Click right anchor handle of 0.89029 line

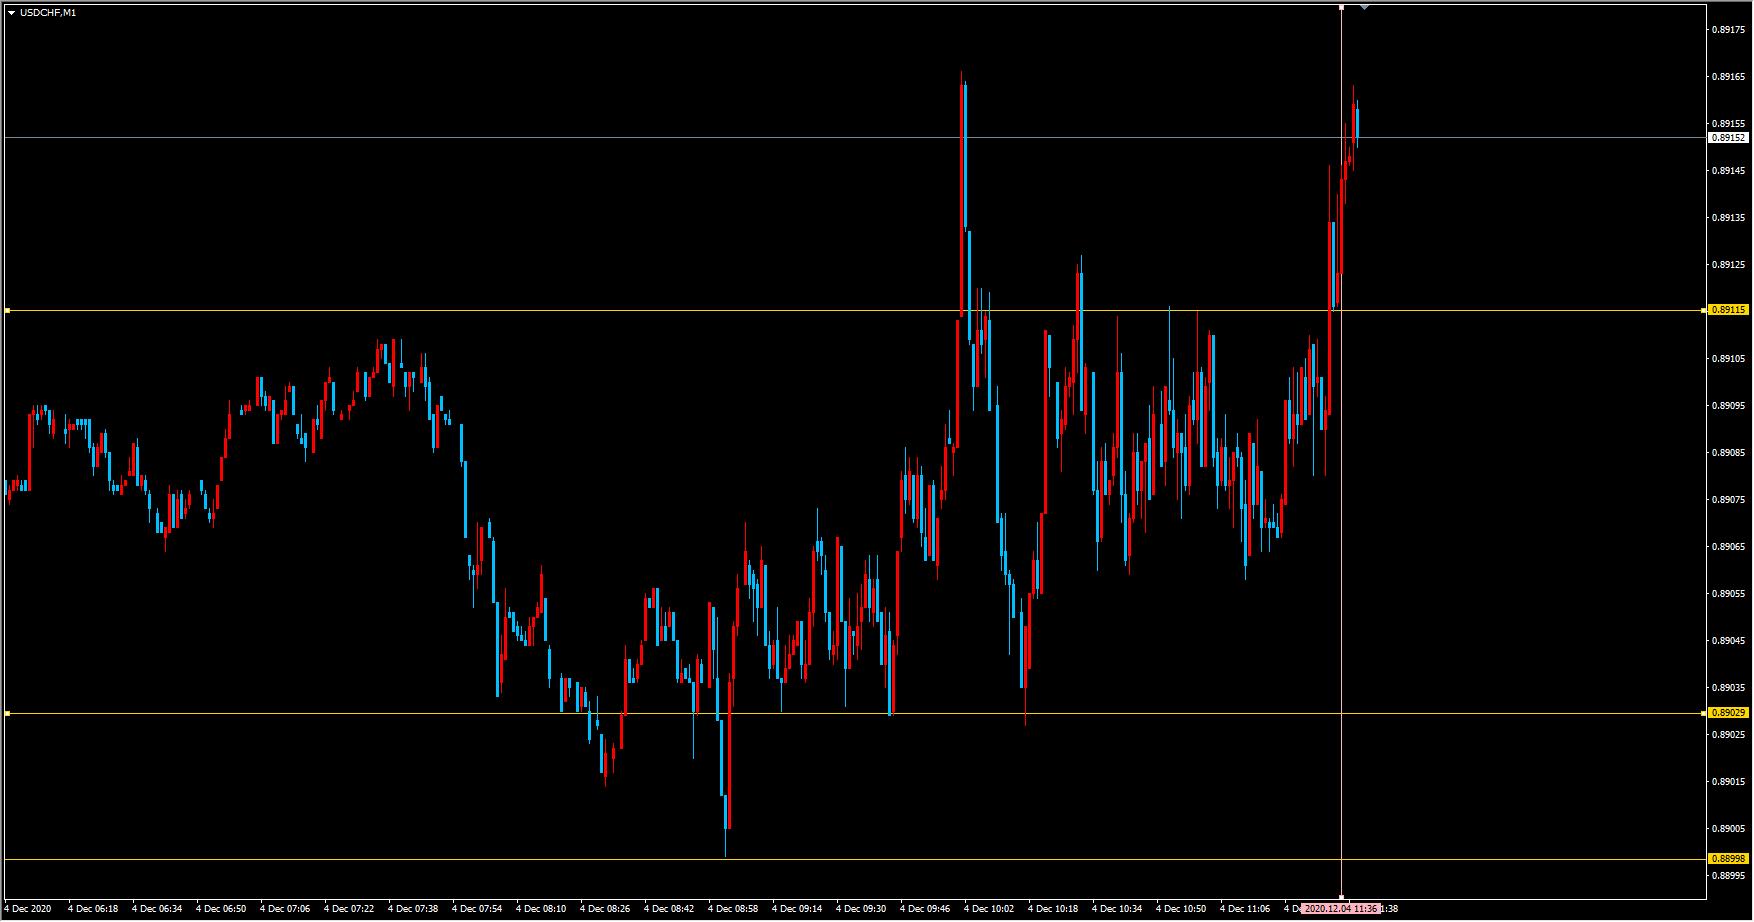pyautogui.click(x=1704, y=714)
